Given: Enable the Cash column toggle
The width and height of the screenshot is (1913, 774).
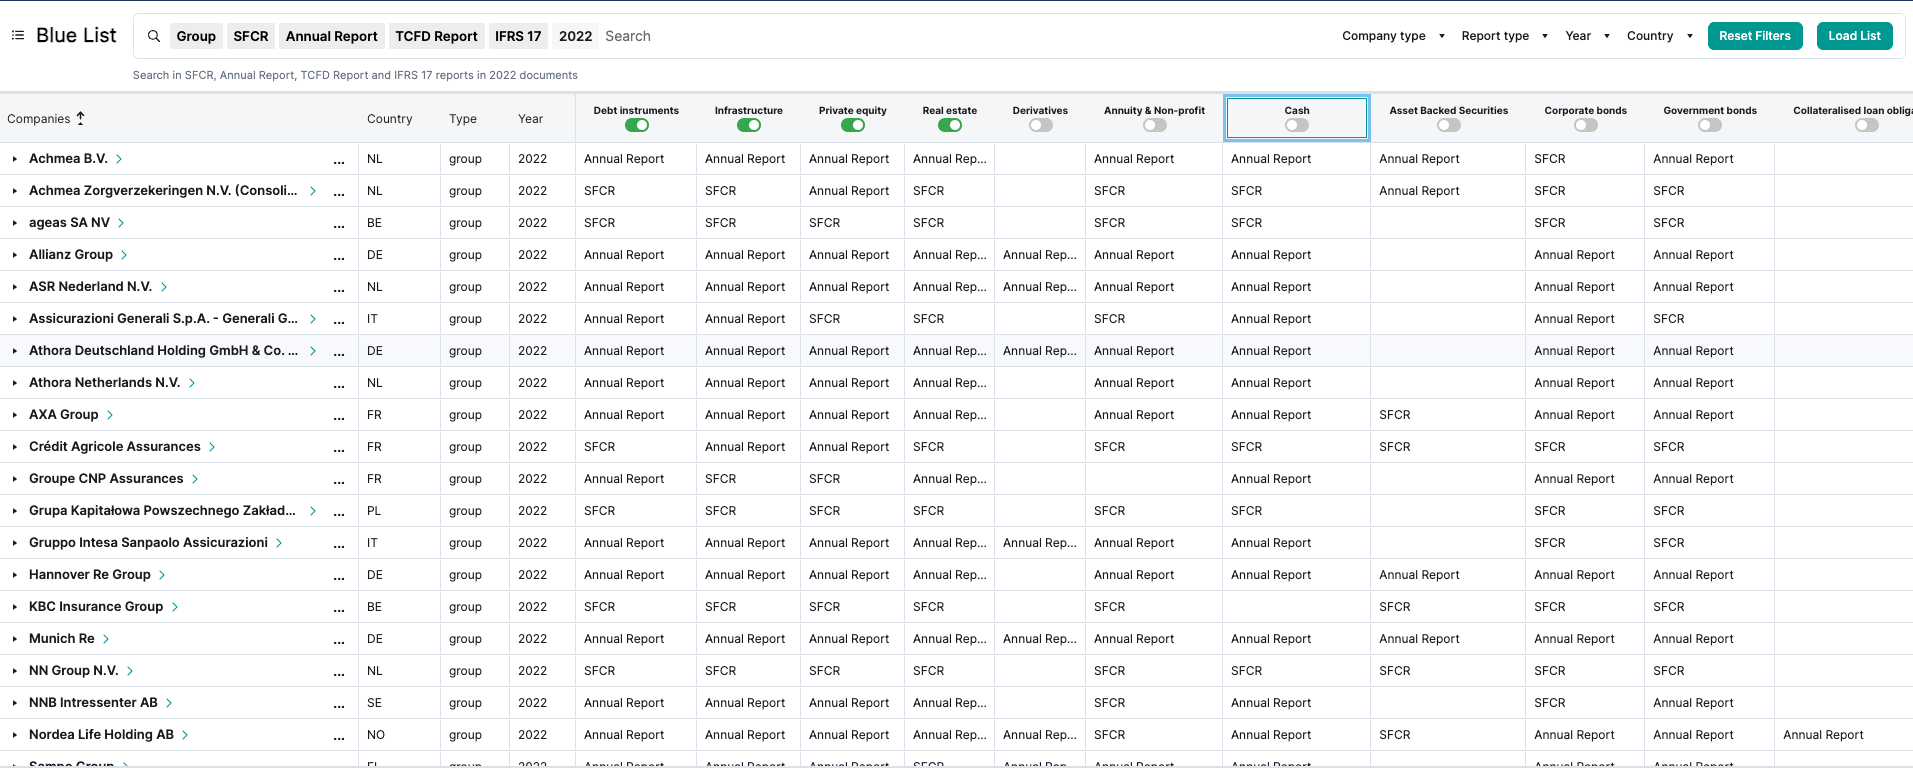Looking at the screenshot, I should click(x=1296, y=125).
